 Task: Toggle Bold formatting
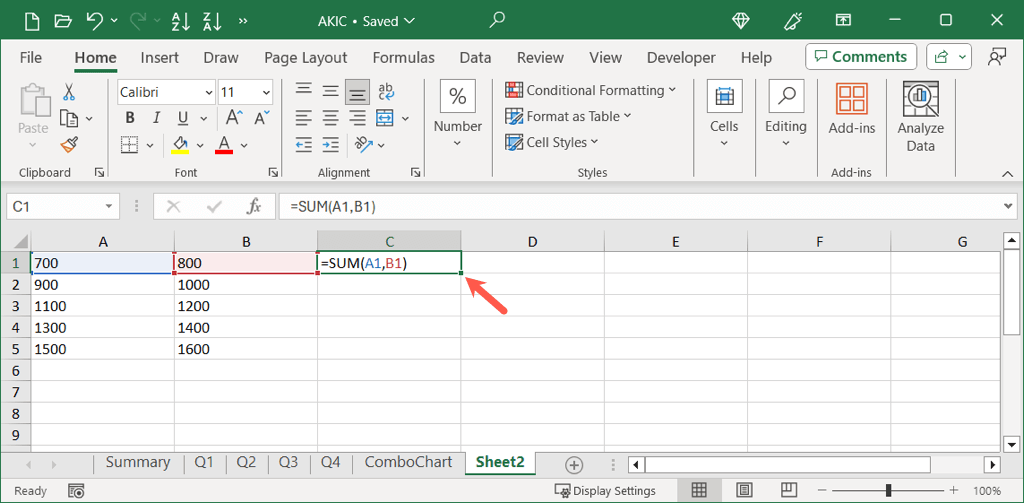130,118
